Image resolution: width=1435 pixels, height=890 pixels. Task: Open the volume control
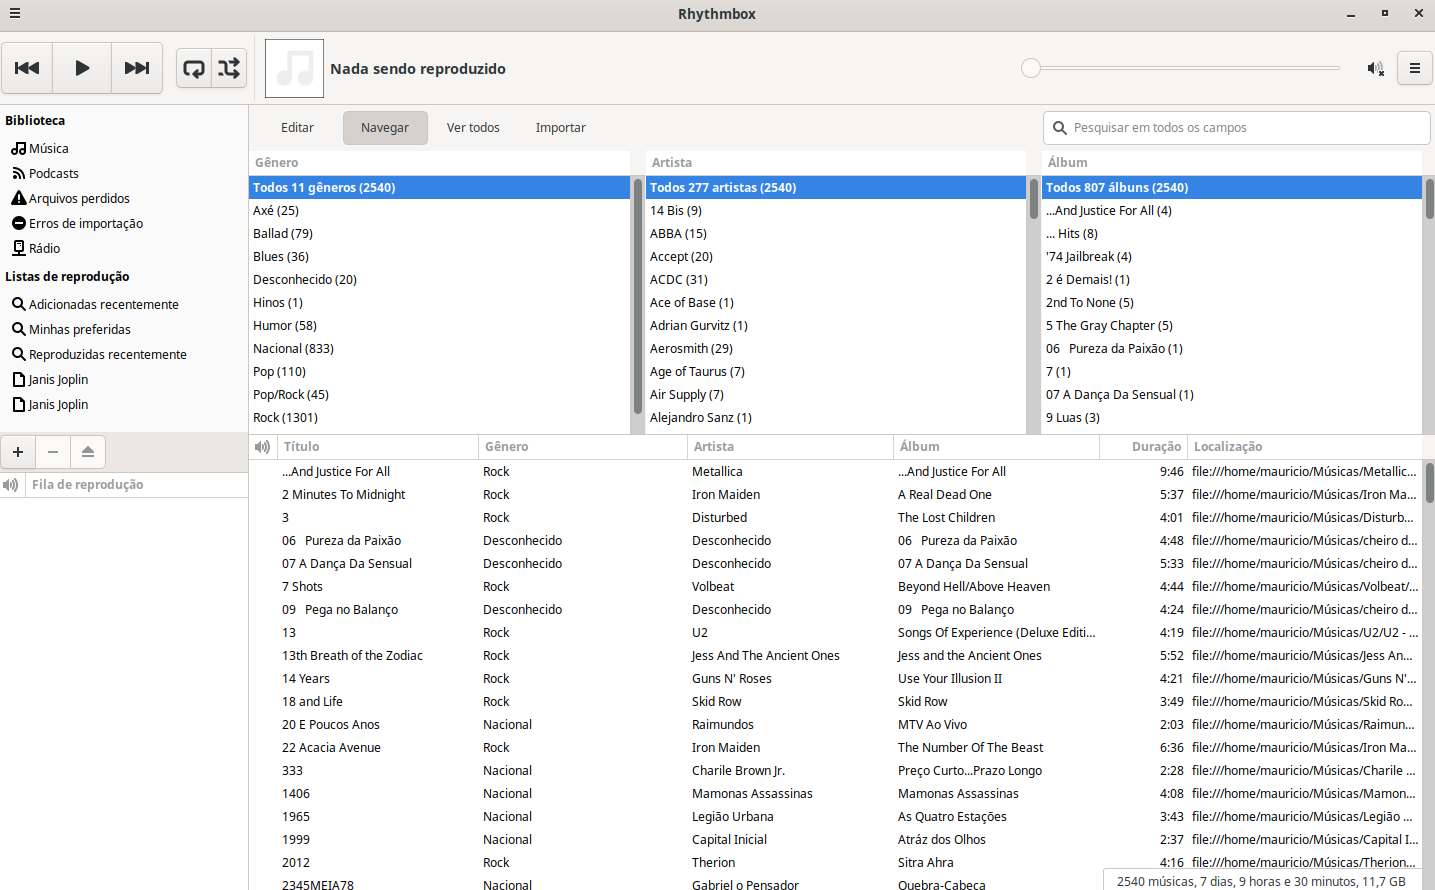pos(1376,68)
